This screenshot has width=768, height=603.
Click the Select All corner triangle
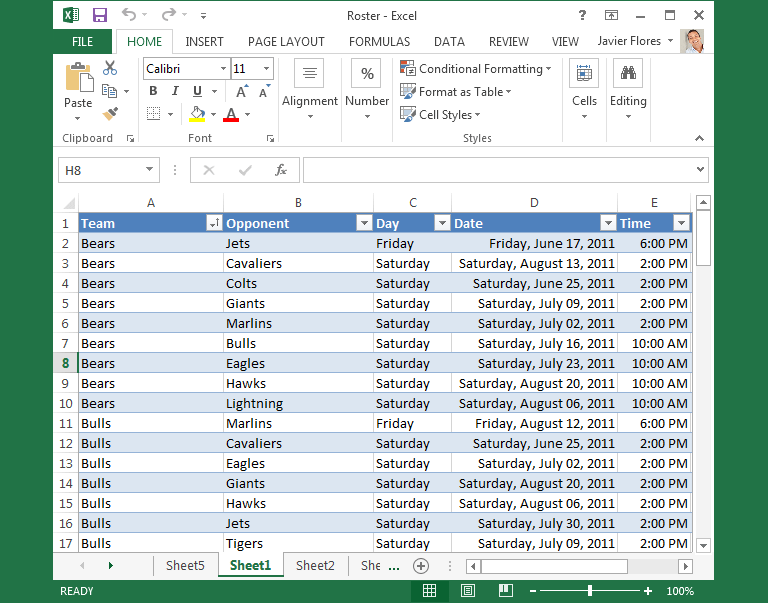tap(69, 203)
